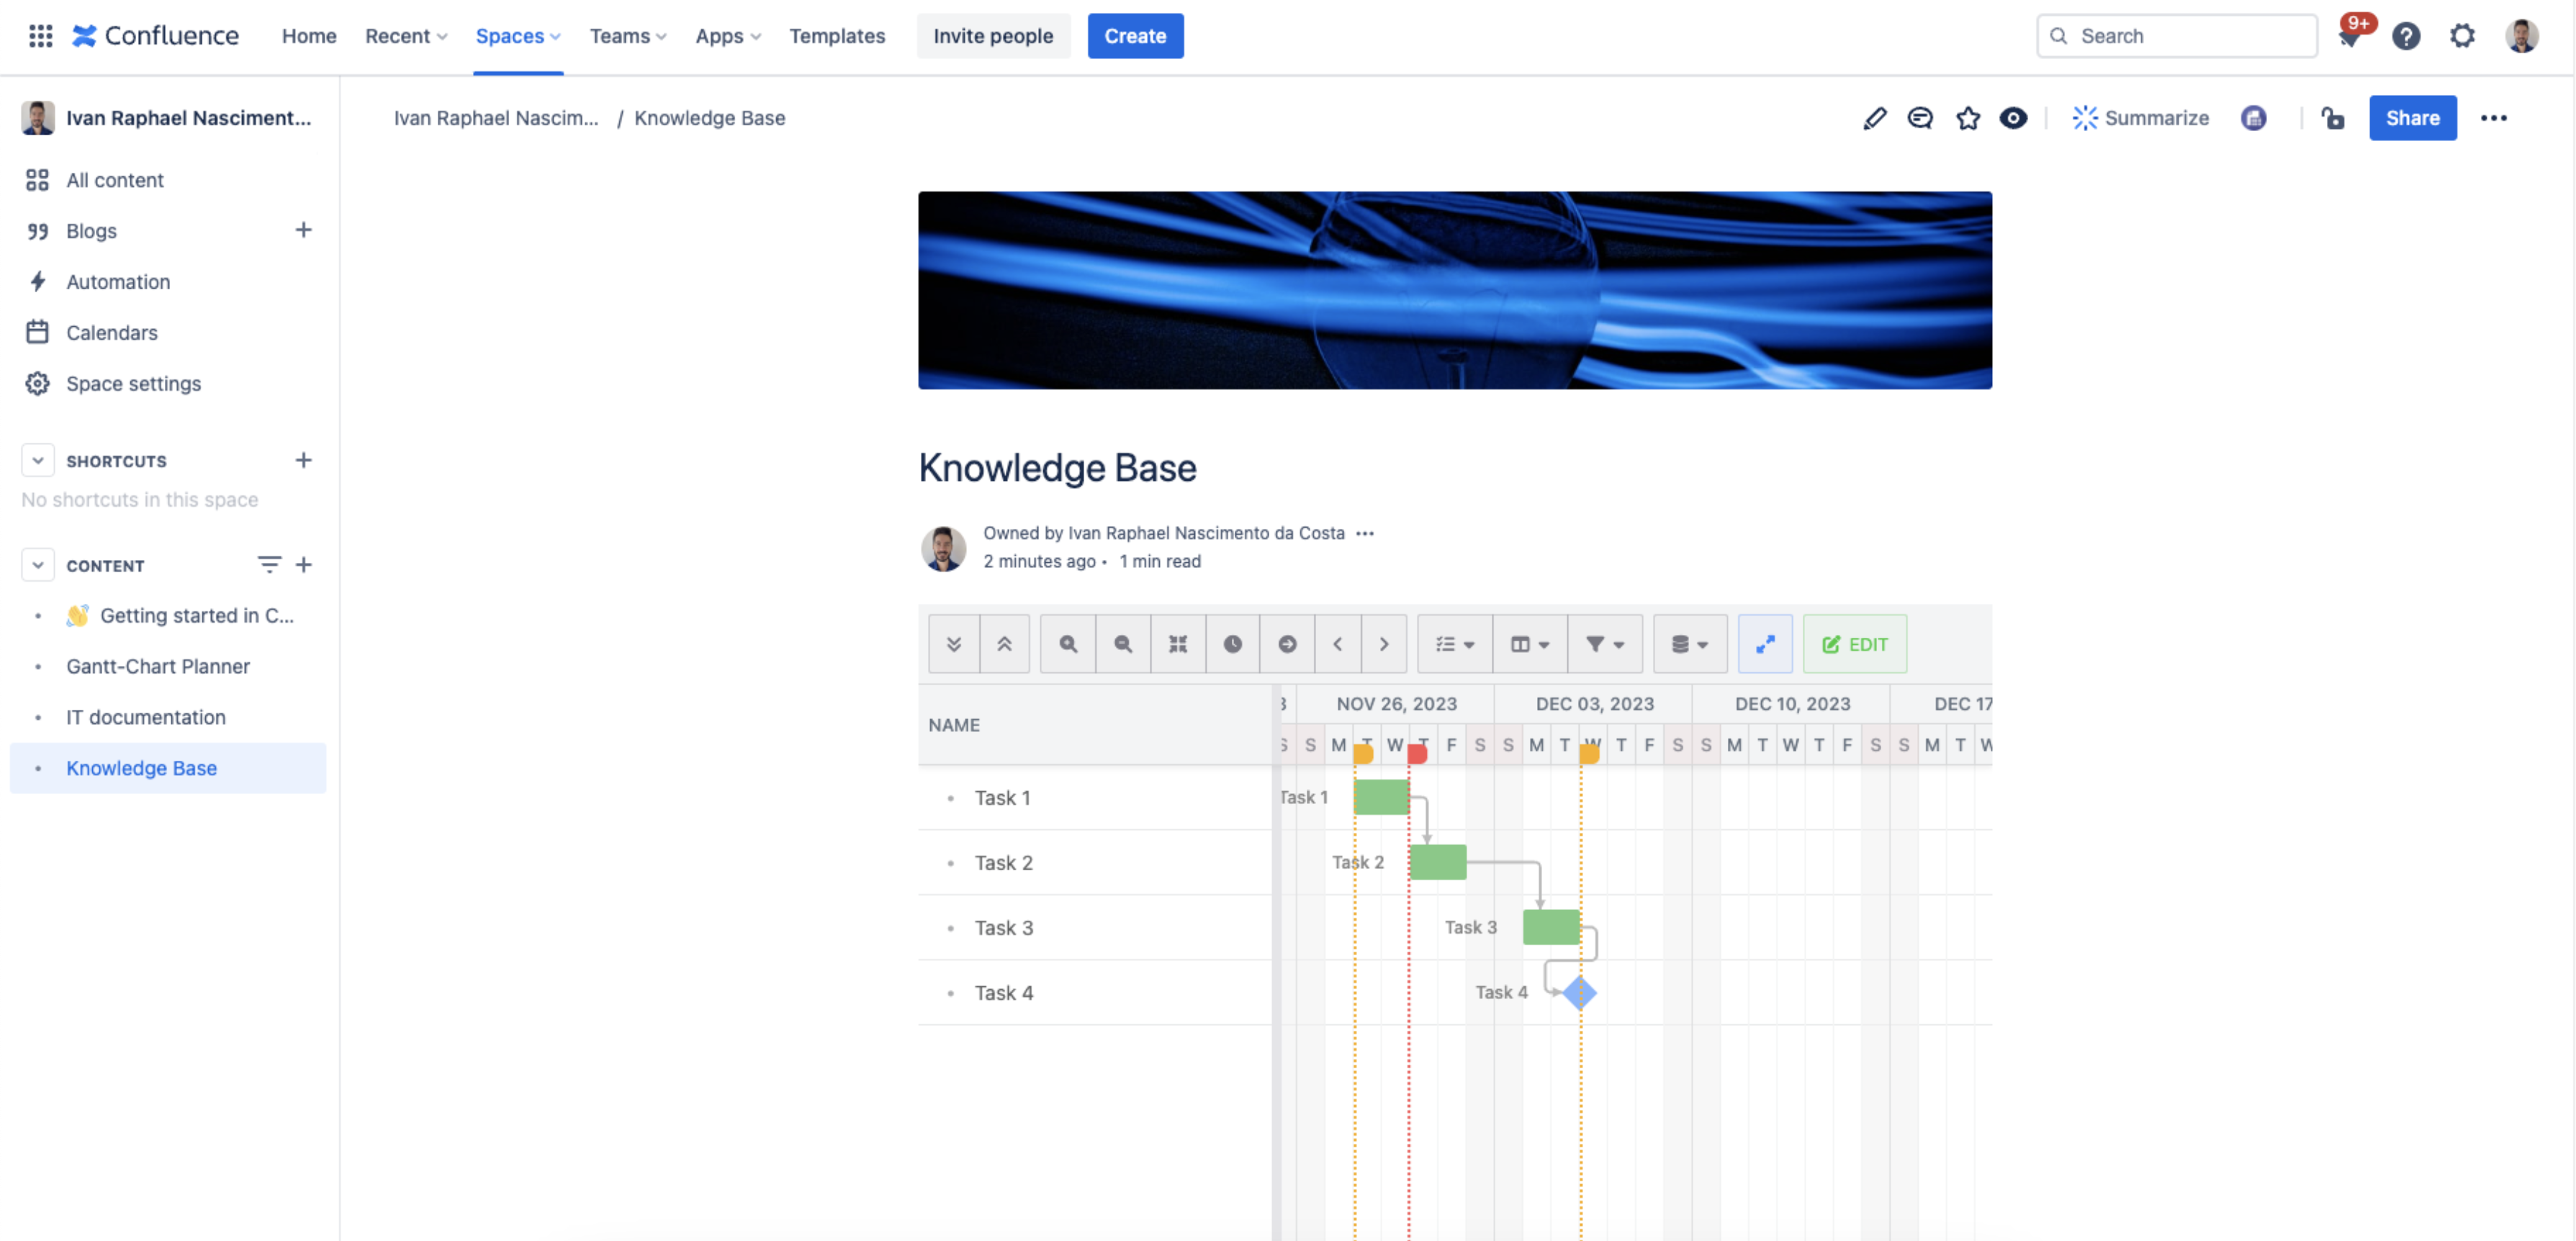
Task: Toggle watching with the eye icon
Action: [2013, 118]
